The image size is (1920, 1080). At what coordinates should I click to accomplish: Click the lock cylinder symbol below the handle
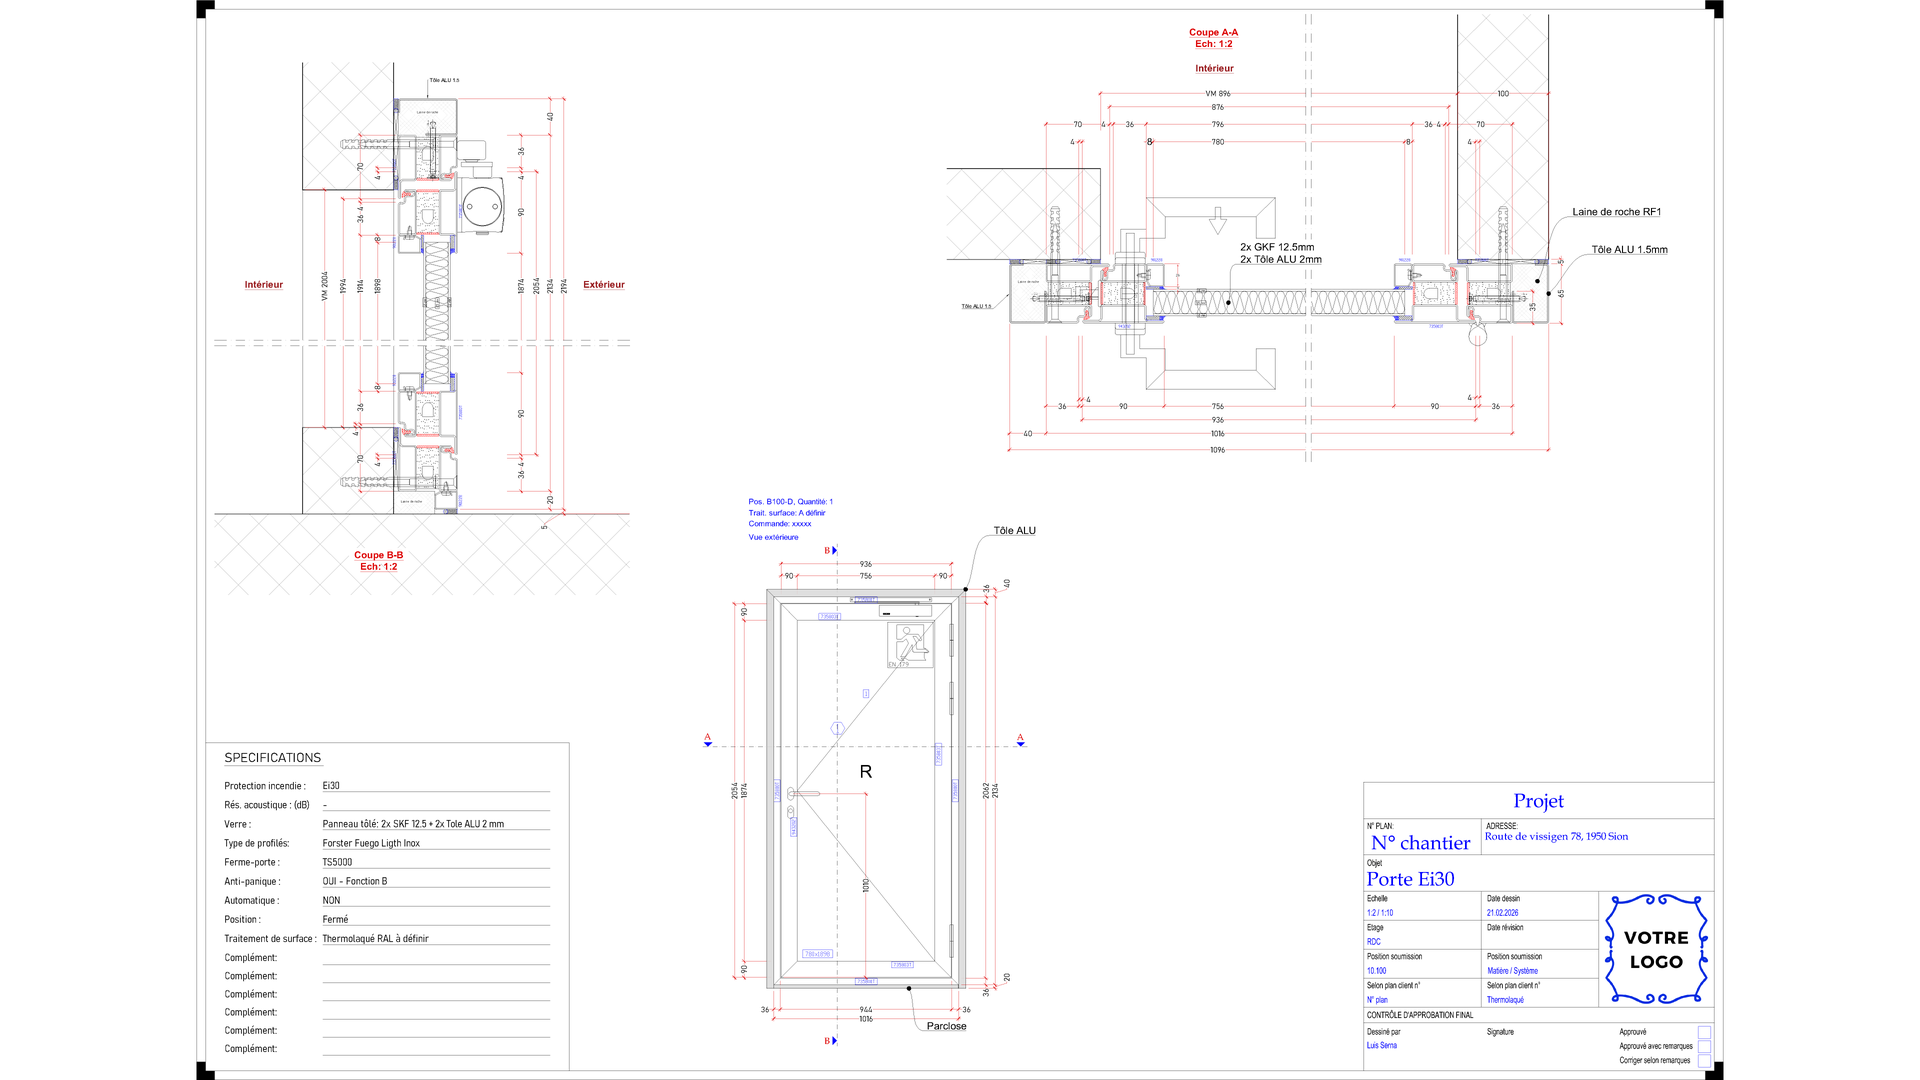tap(792, 809)
